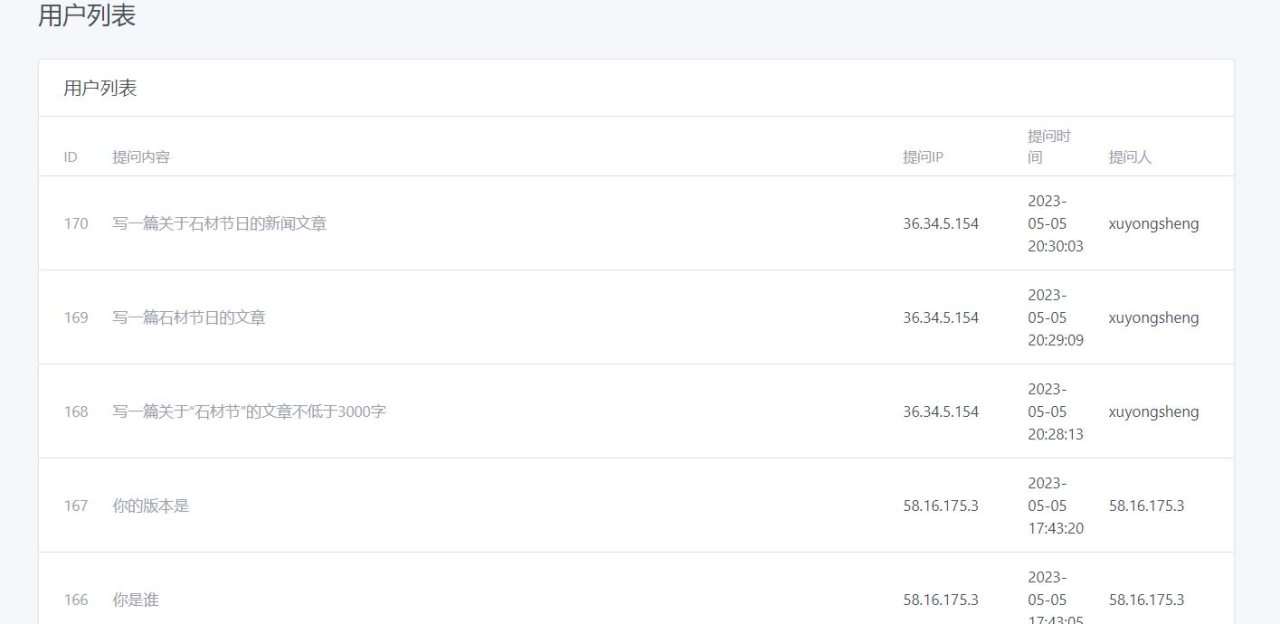Select the 提问人 column header
The height and width of the screenshot is (624, 1280).
(x=1130, y=157)
